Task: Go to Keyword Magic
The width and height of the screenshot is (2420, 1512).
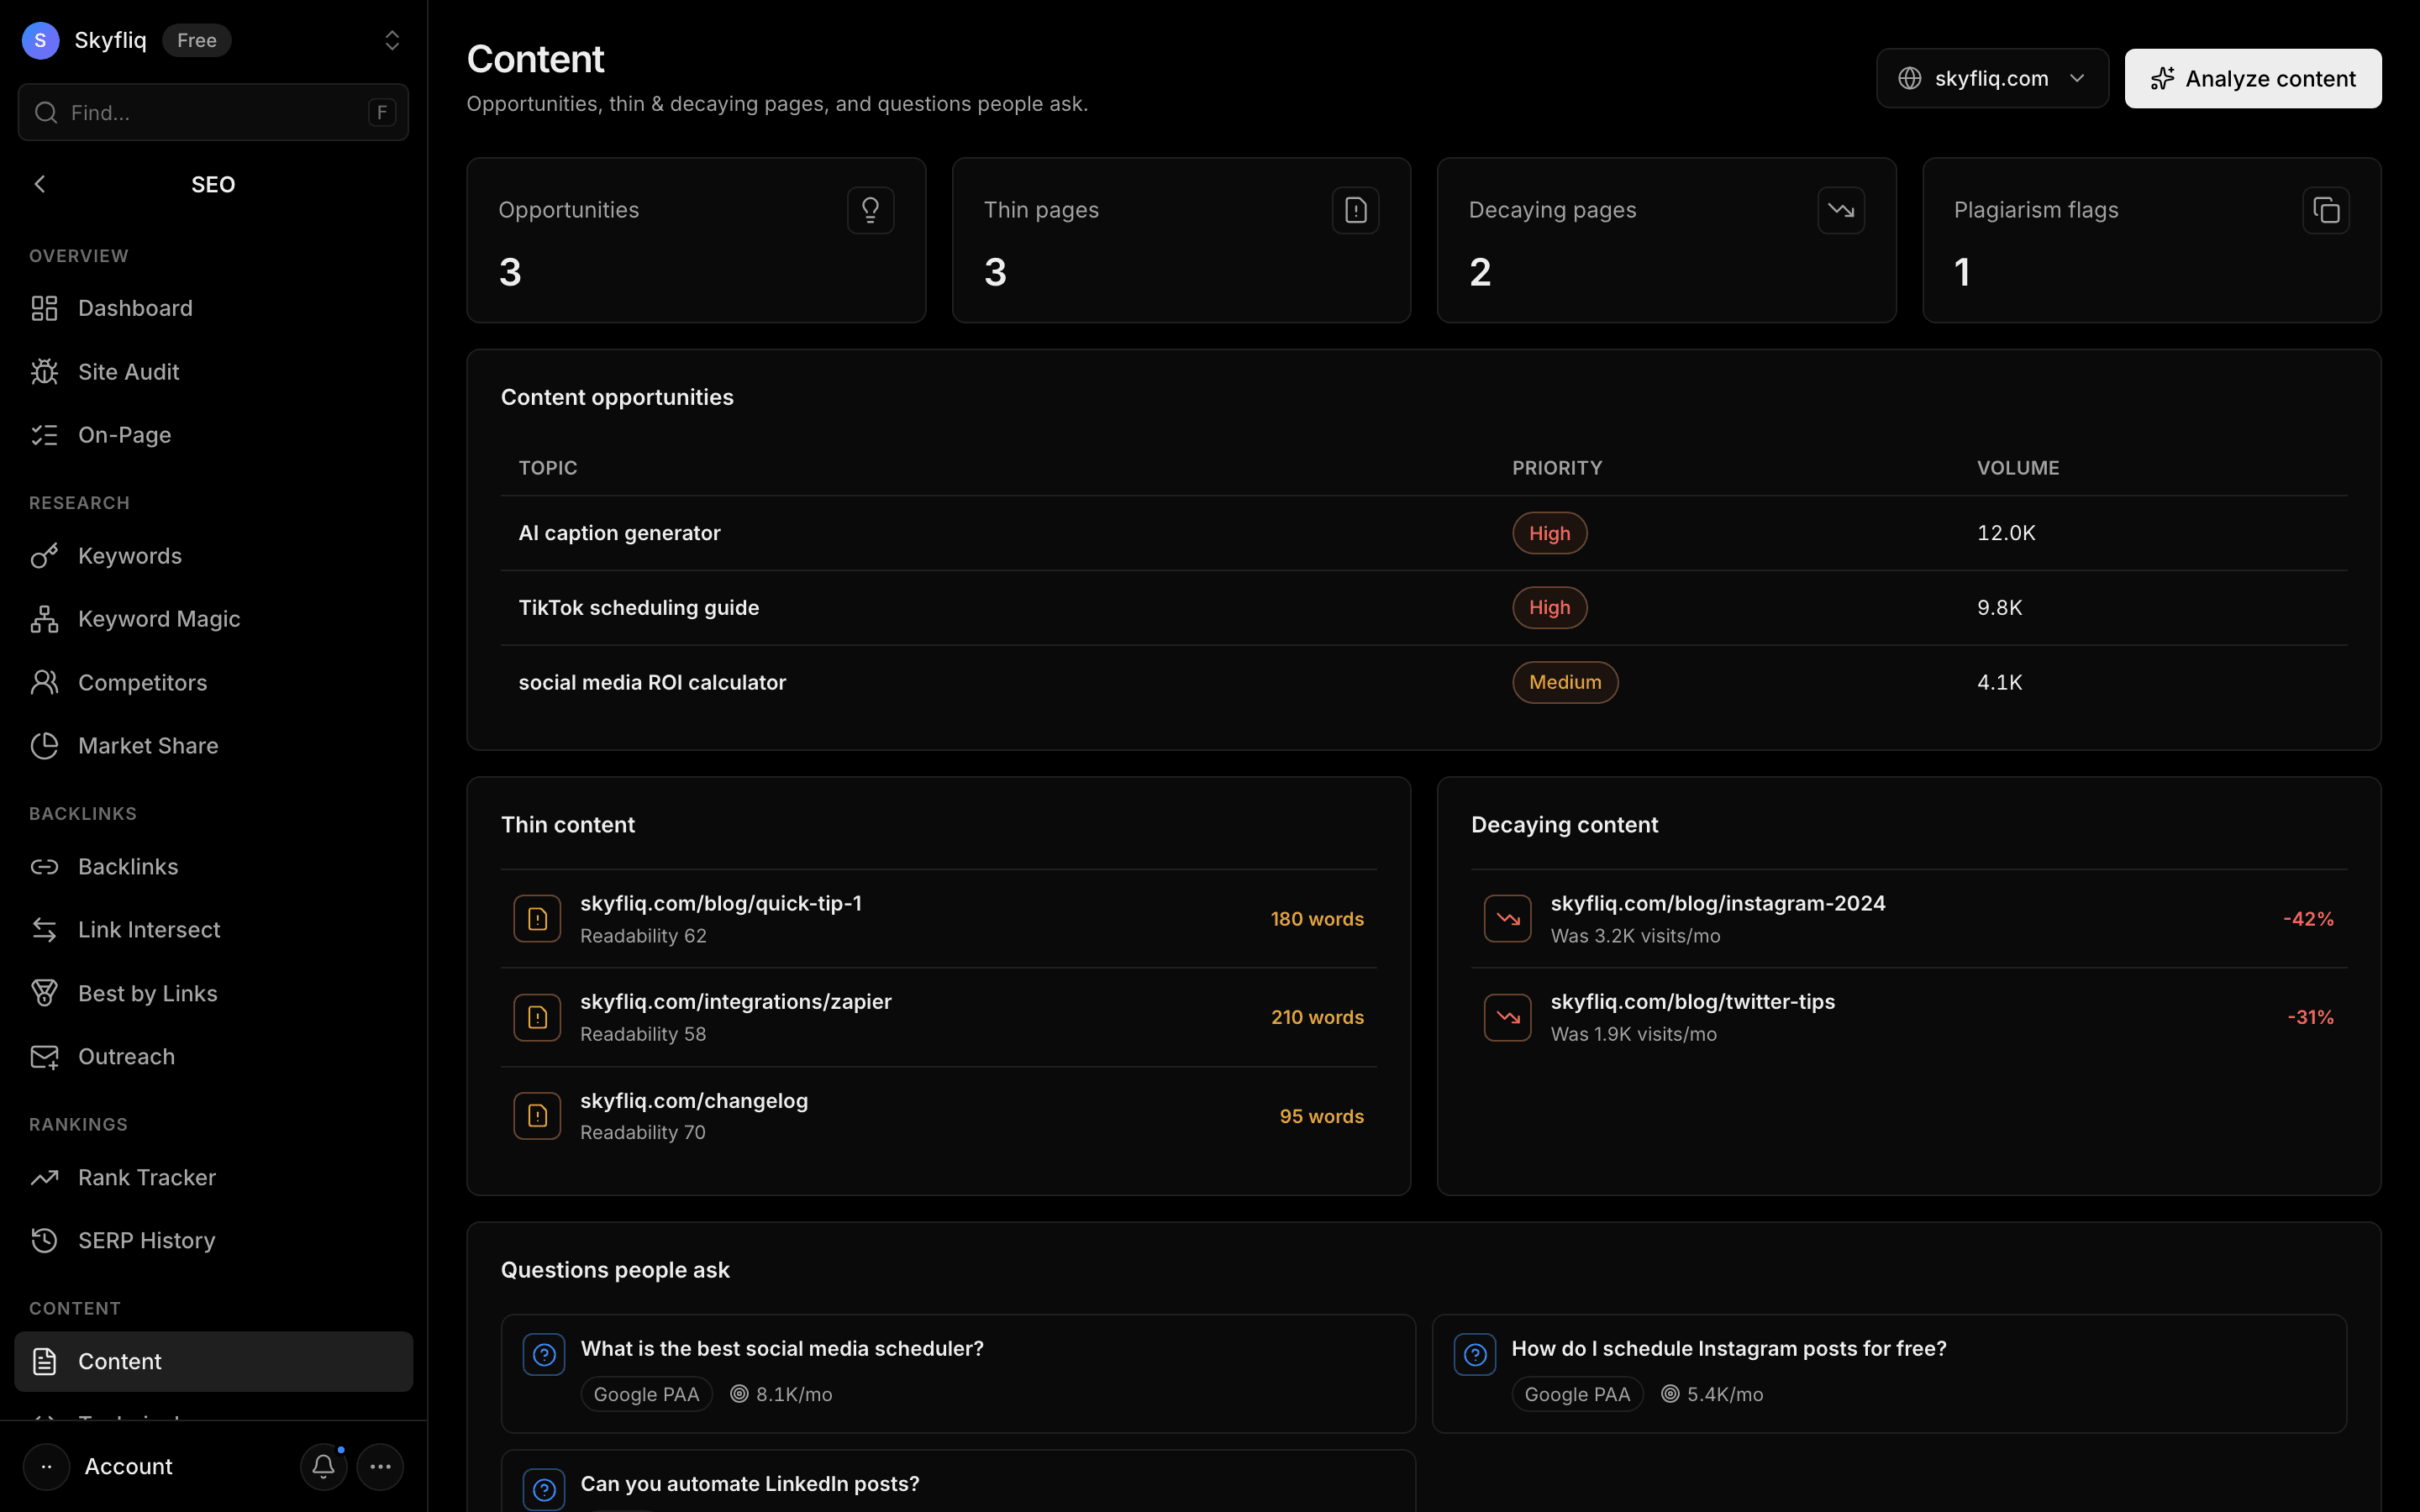Action: point(213,619)
